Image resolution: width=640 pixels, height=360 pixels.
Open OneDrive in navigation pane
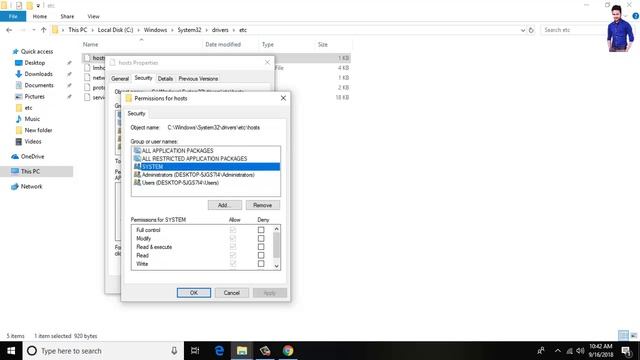point(32,156)
